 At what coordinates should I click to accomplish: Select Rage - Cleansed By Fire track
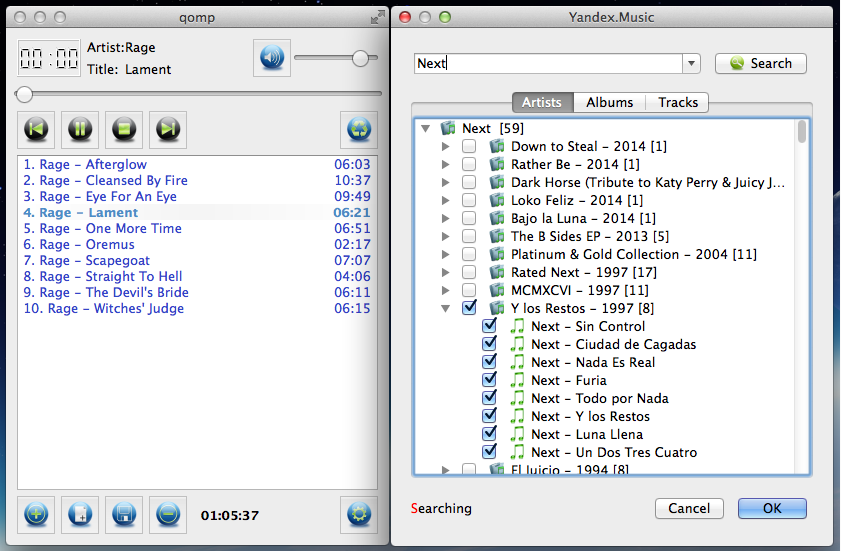(x=197, y=180)
